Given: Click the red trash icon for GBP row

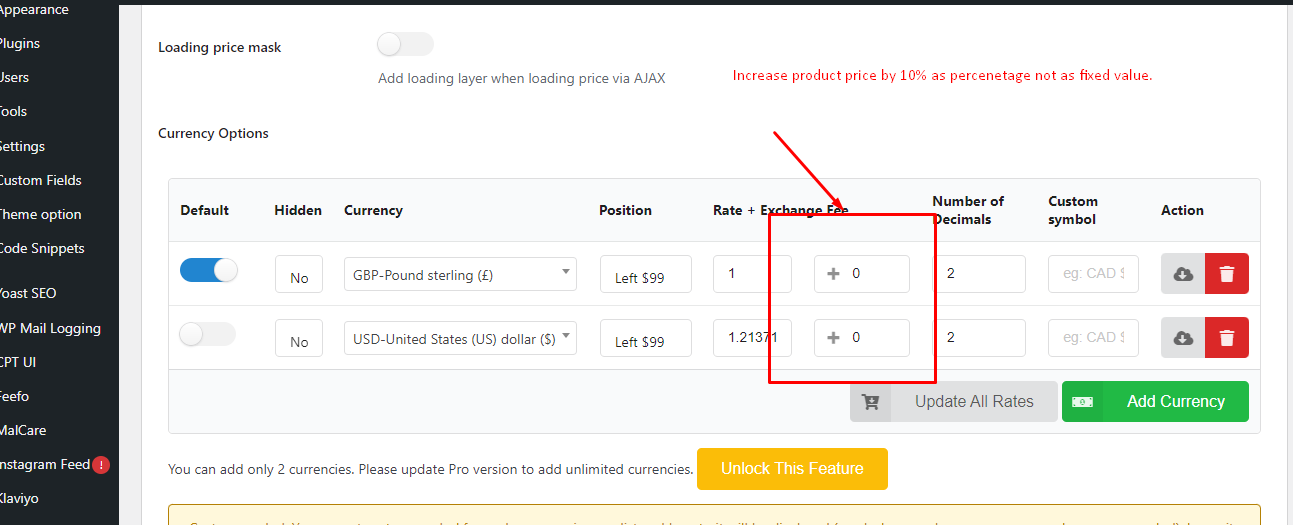Looking at the screenshot, I should pyautogui.click(x=1227, y=274).
